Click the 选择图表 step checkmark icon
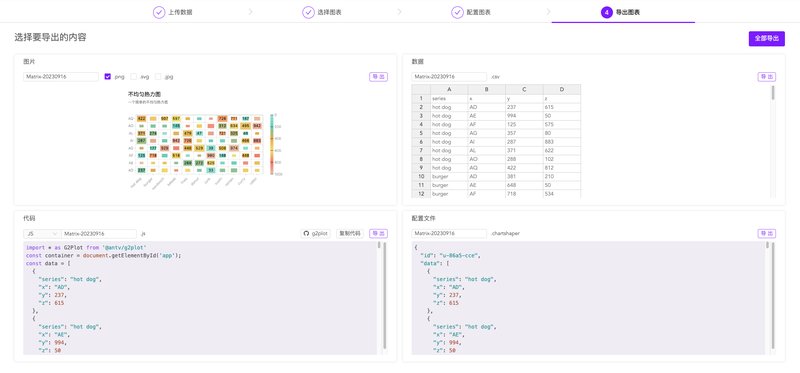The width and height of the screenshot is (800, 373). 308,12
